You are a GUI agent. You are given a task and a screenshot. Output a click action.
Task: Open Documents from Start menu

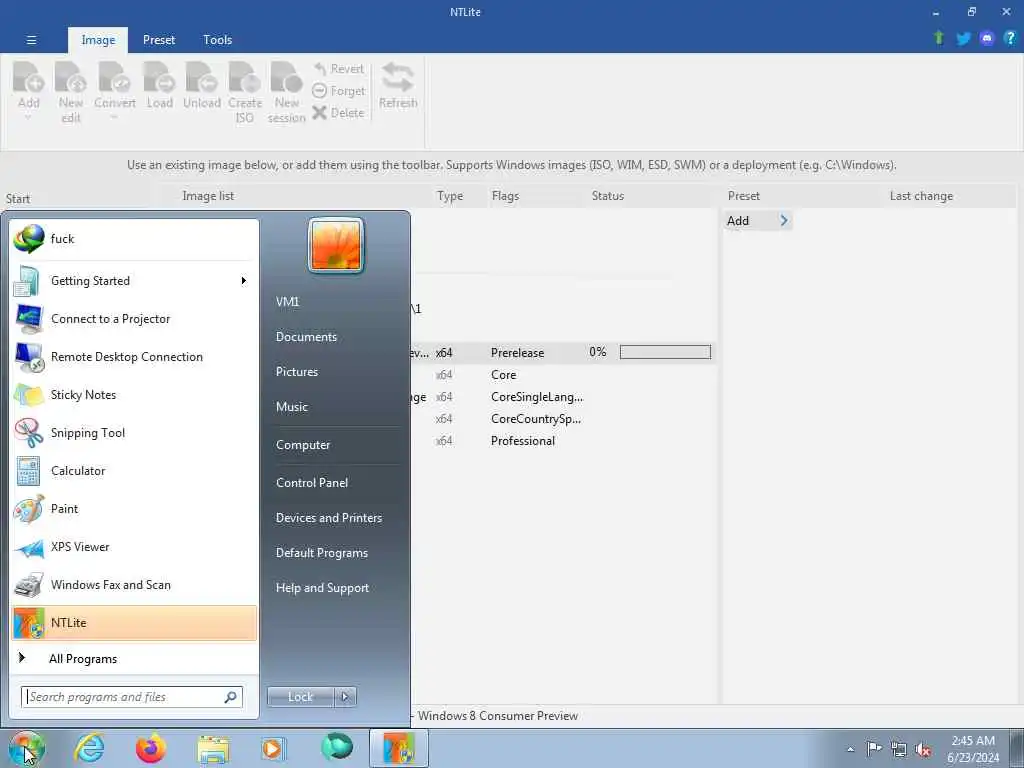[x=306, y=337]
